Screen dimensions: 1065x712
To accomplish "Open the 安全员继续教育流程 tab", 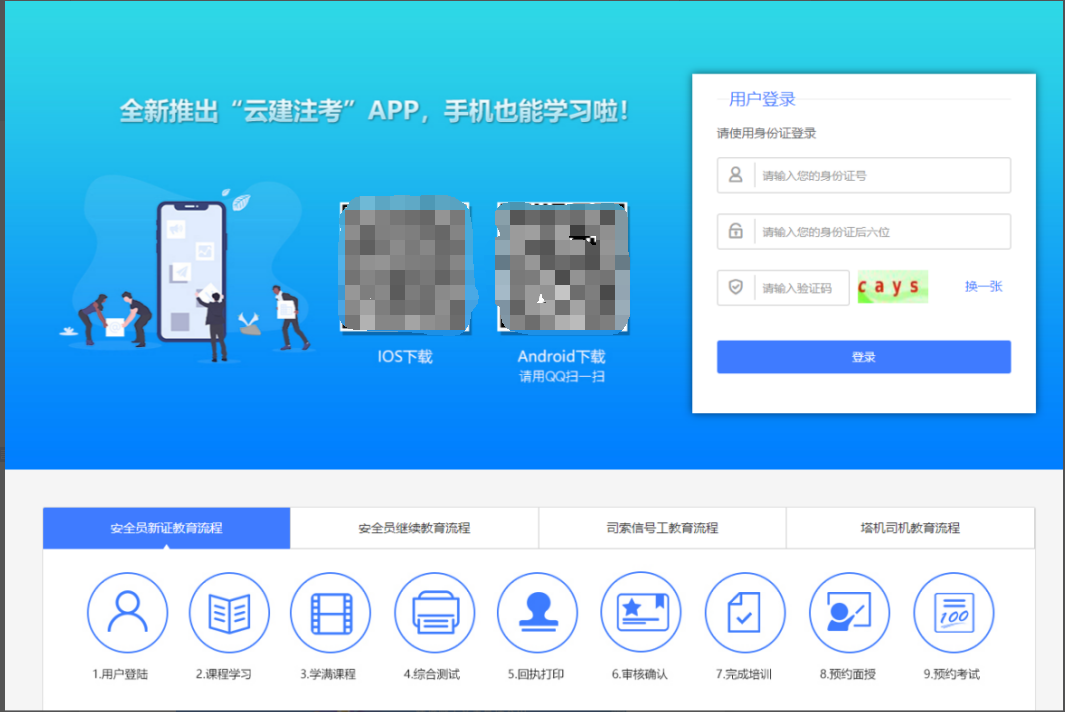I will (x=414, y=528).
